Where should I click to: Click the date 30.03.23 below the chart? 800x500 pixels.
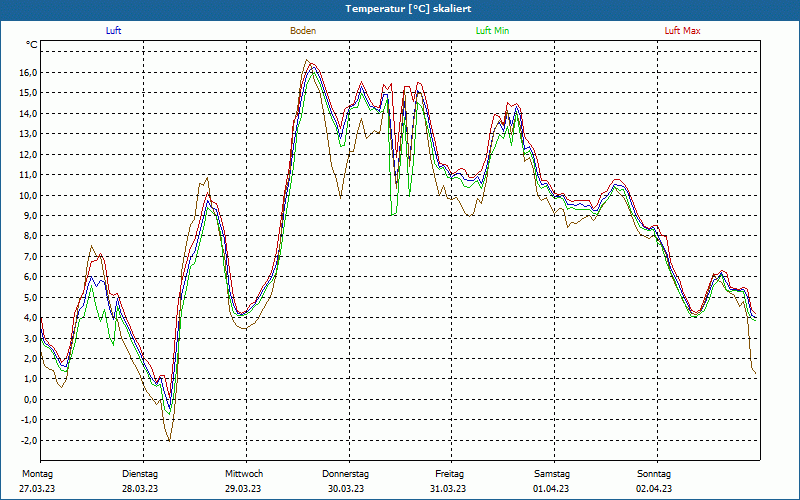[x=346, y=489]
